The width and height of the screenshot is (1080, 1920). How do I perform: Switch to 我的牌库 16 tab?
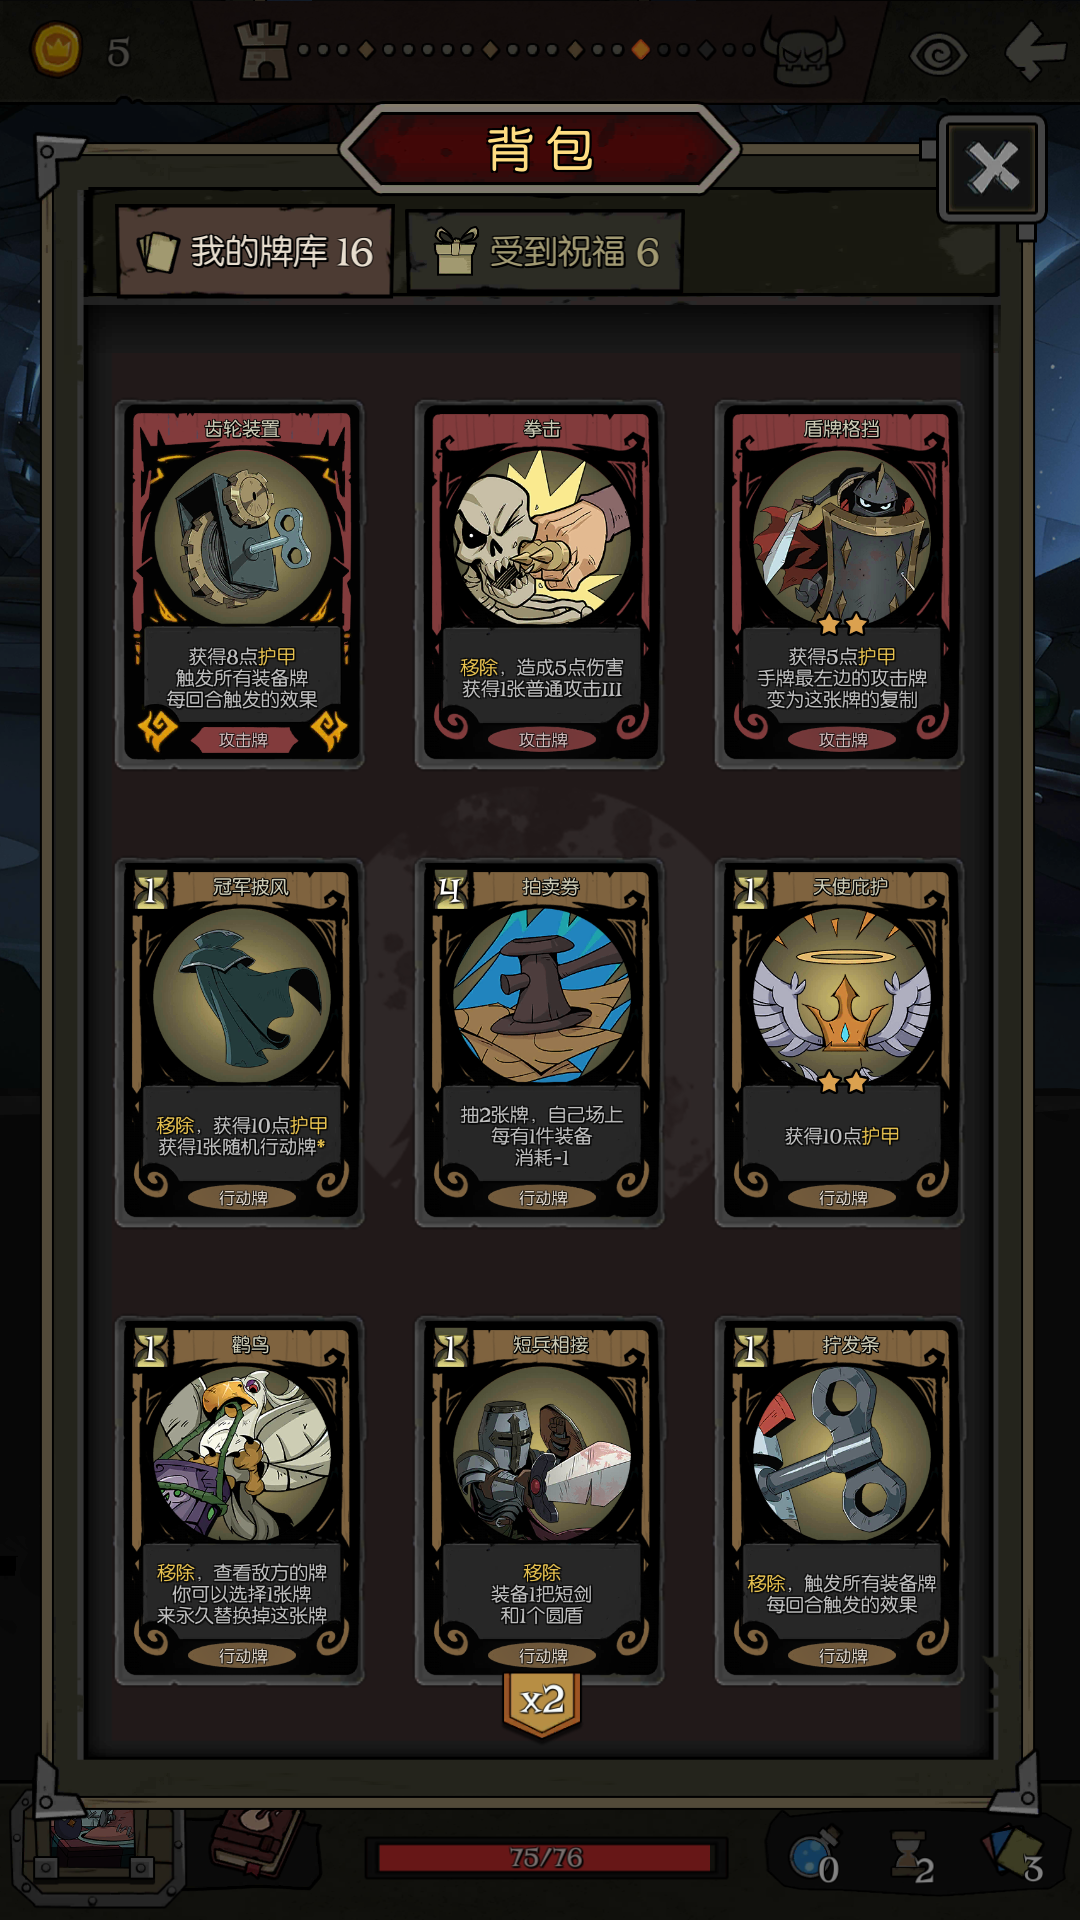[x=256, y=251]
